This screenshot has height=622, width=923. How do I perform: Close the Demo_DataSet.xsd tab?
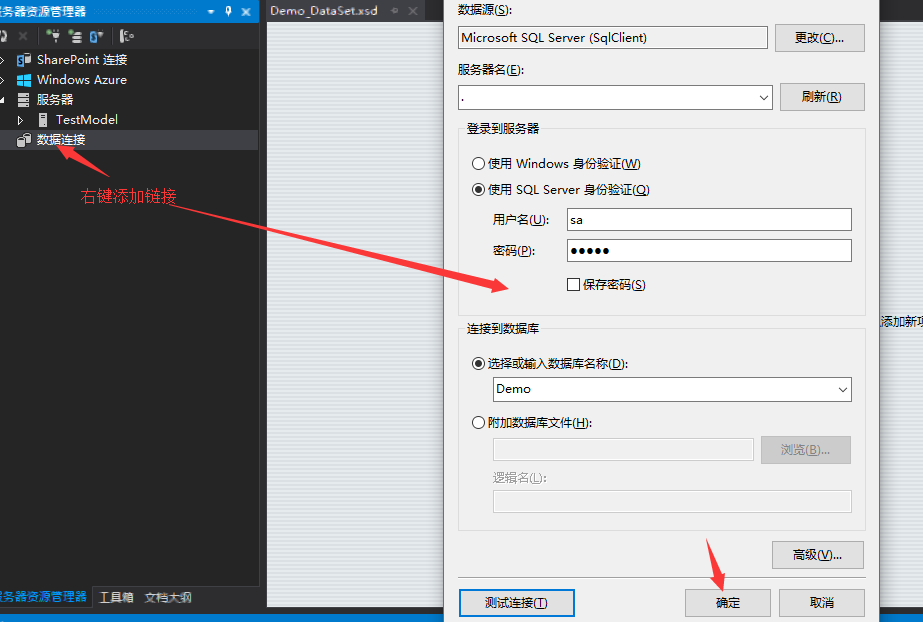[x=413, y=11]
